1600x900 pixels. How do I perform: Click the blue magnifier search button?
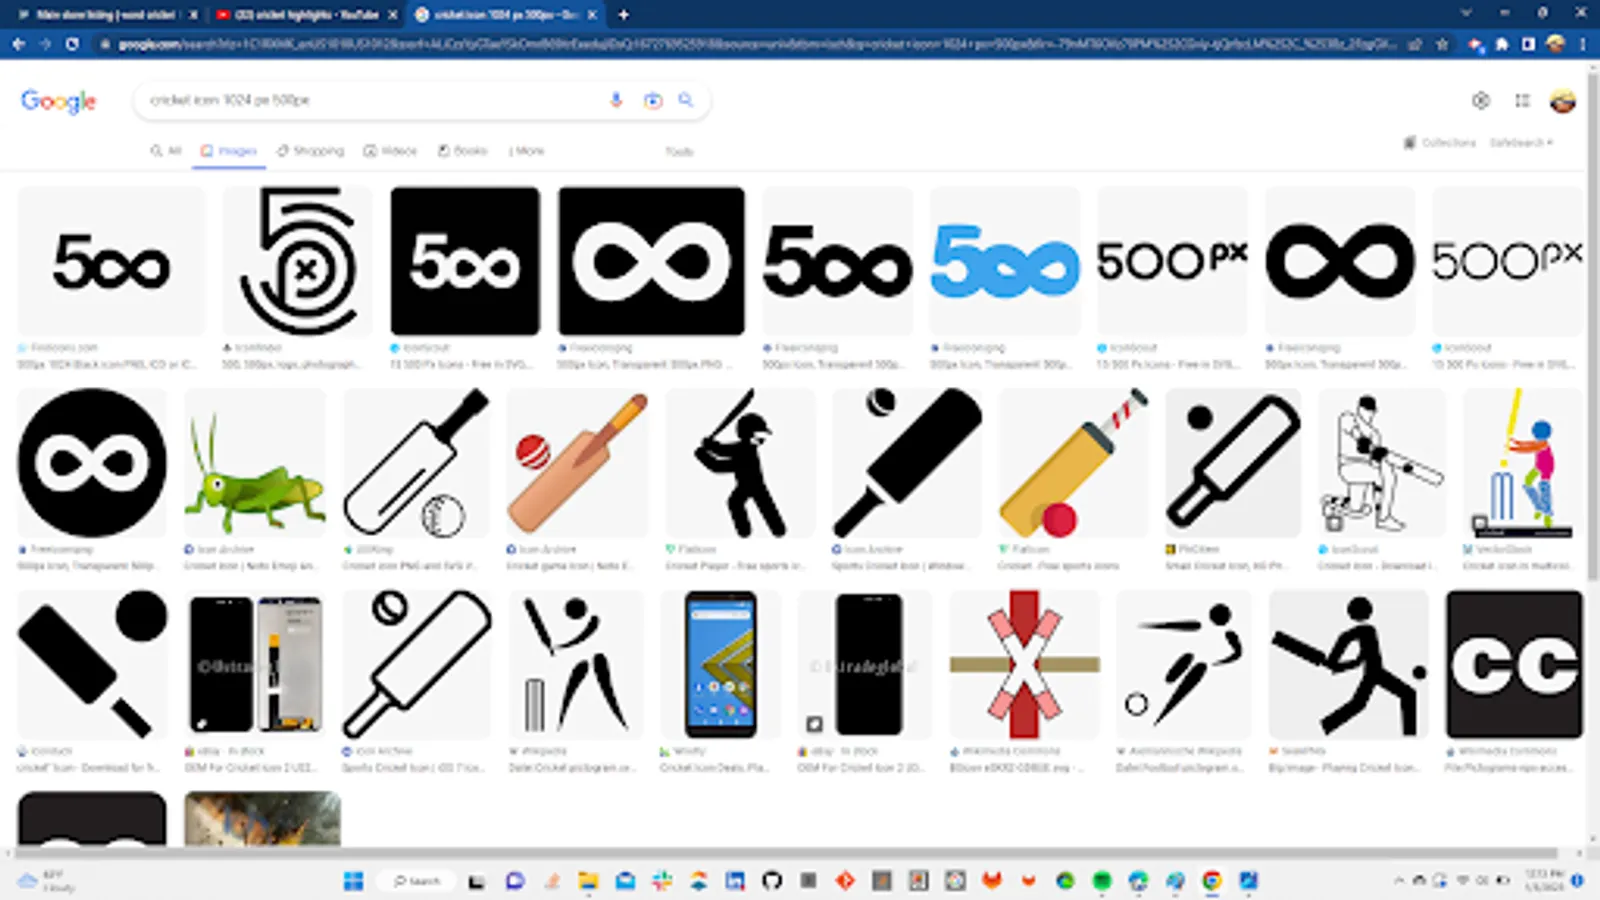click(686, 100)
